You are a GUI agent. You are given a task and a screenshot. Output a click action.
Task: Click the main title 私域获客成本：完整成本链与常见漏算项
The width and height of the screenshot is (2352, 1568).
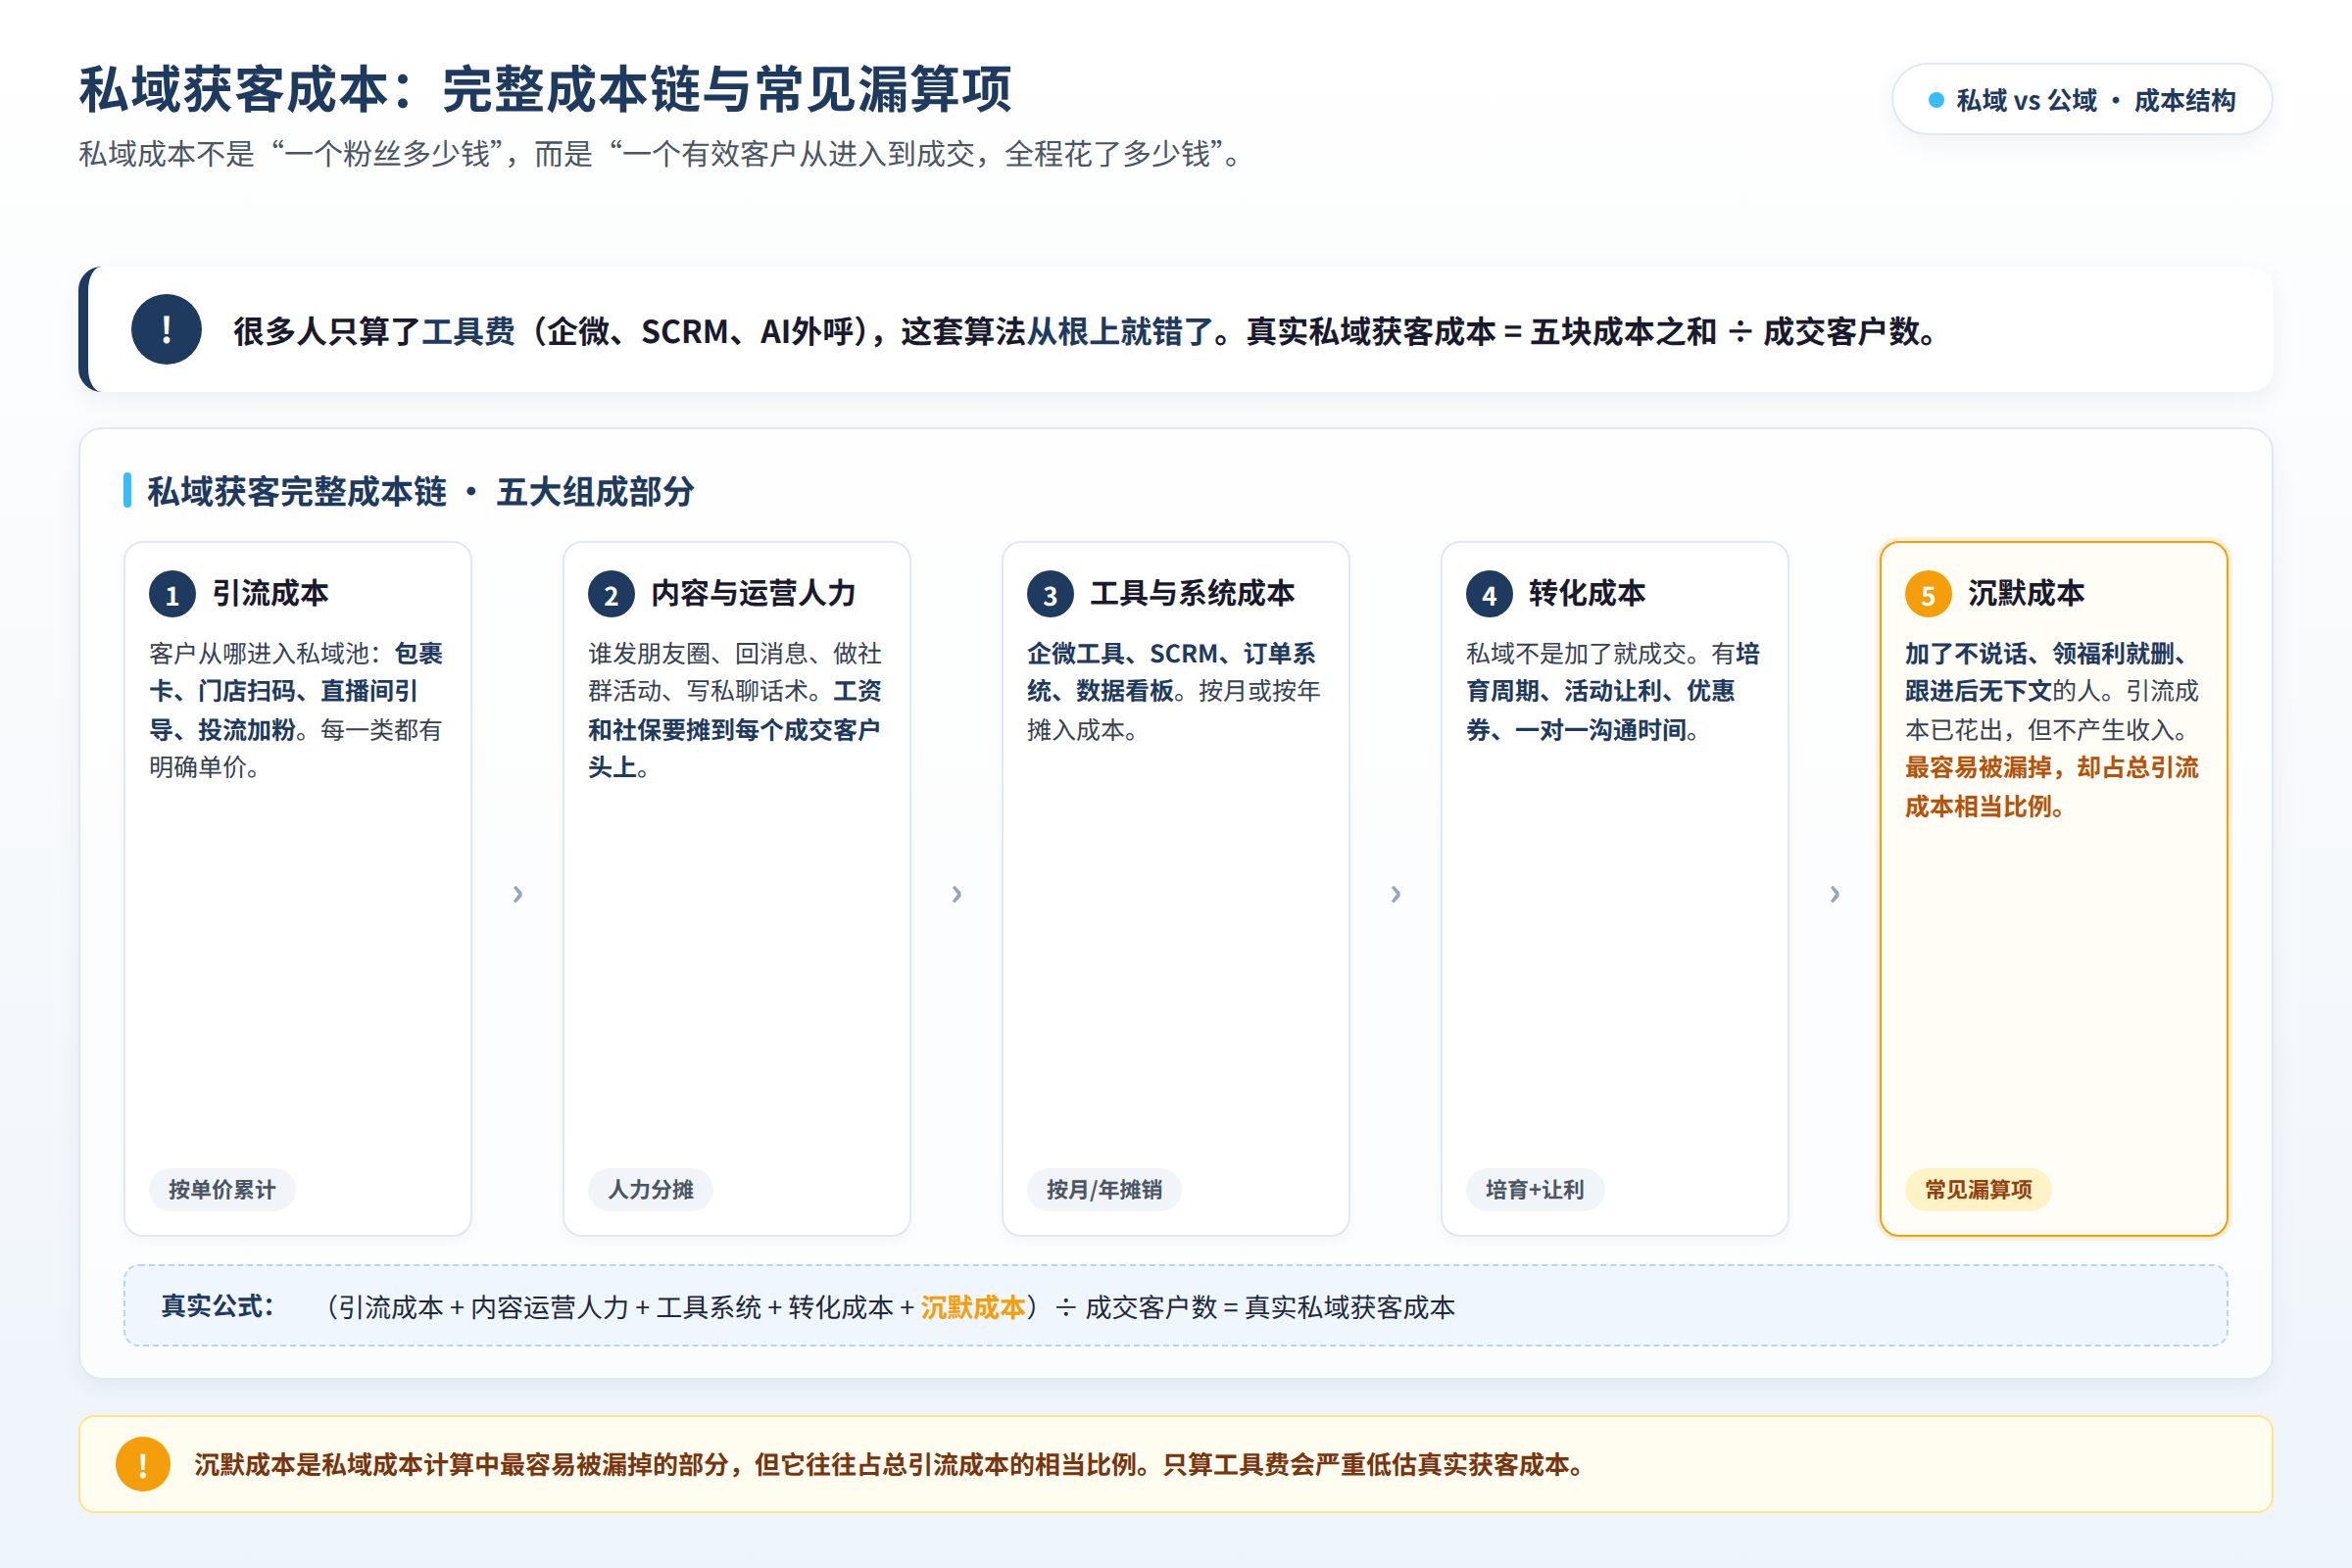tap(546, 89)
